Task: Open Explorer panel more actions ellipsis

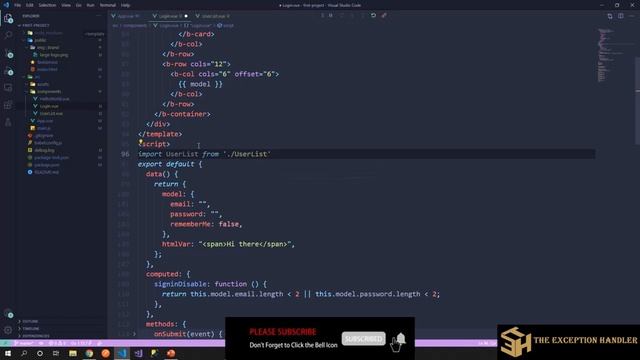Action: click(x=98, y=16)
